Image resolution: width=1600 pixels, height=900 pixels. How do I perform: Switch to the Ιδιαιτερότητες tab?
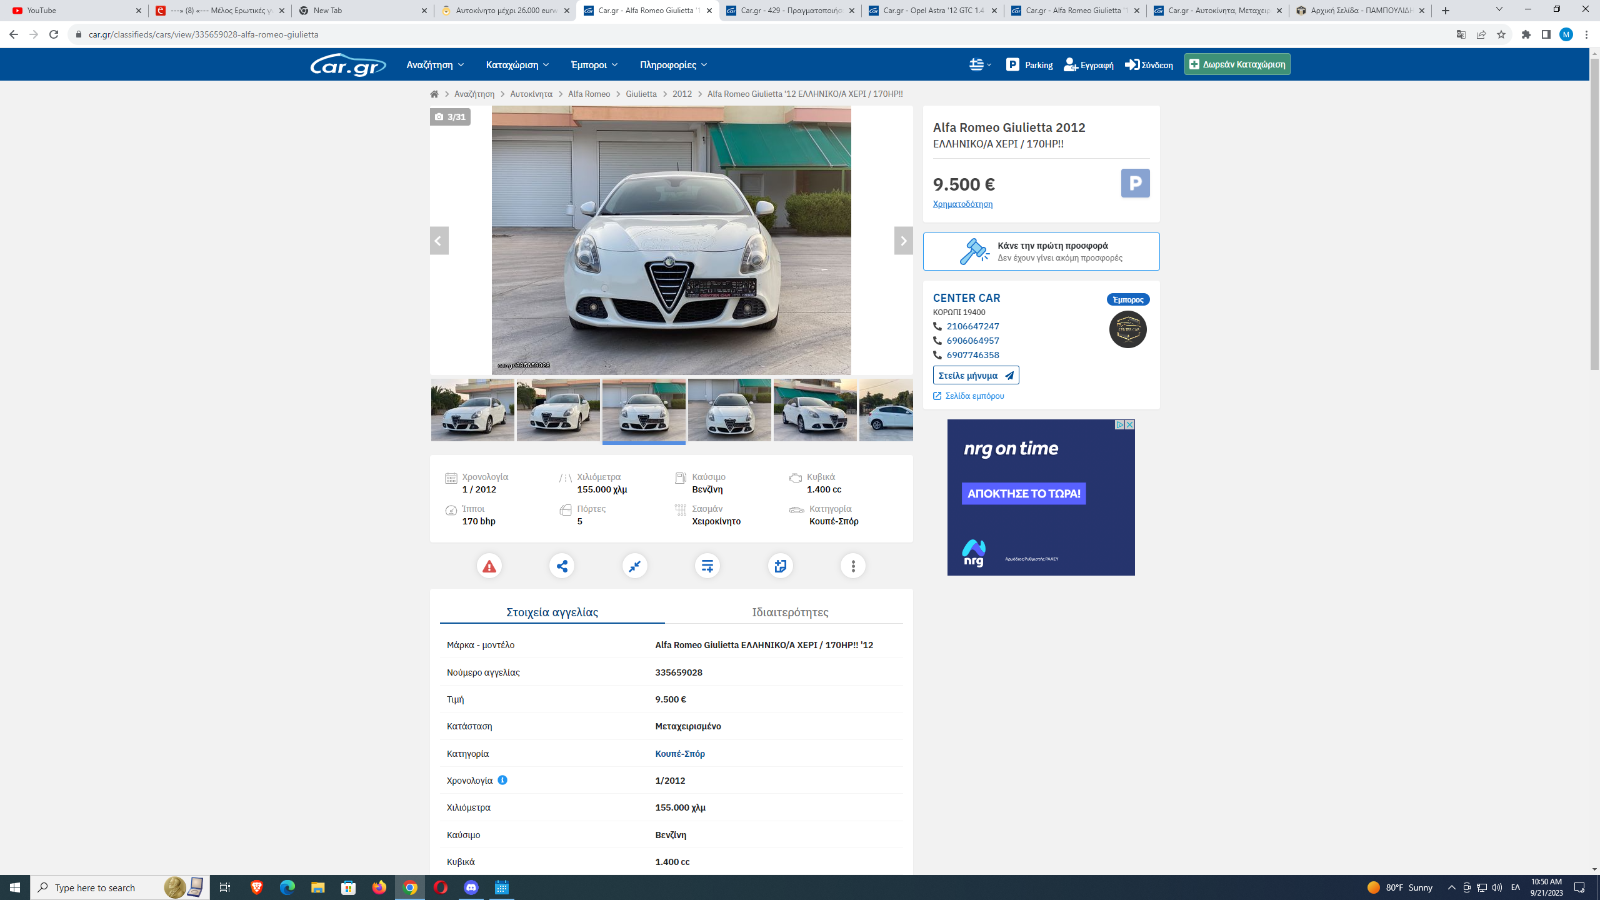[x=790, y=612]
